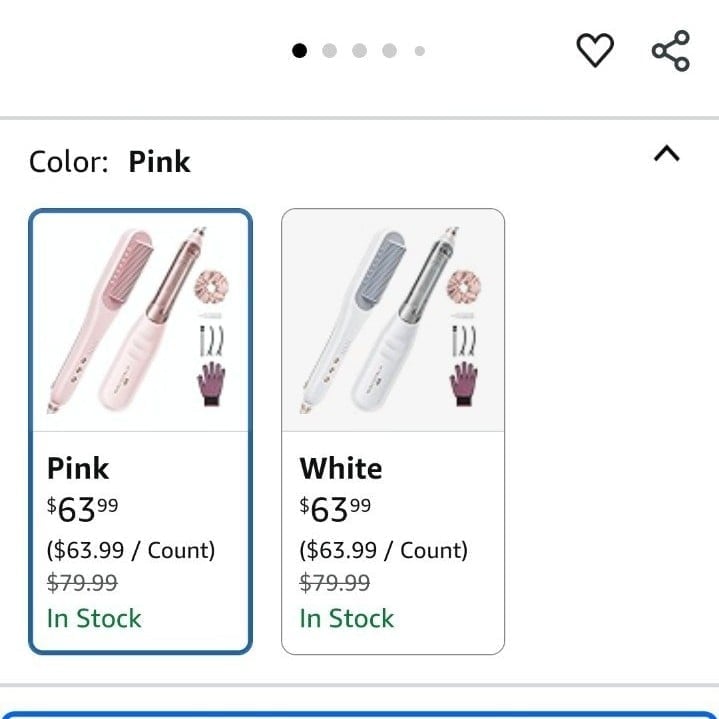Viewport: 719px width, 719px height.
Task: Tap the heart wishlist icon
Action: (x=595, y=50)
